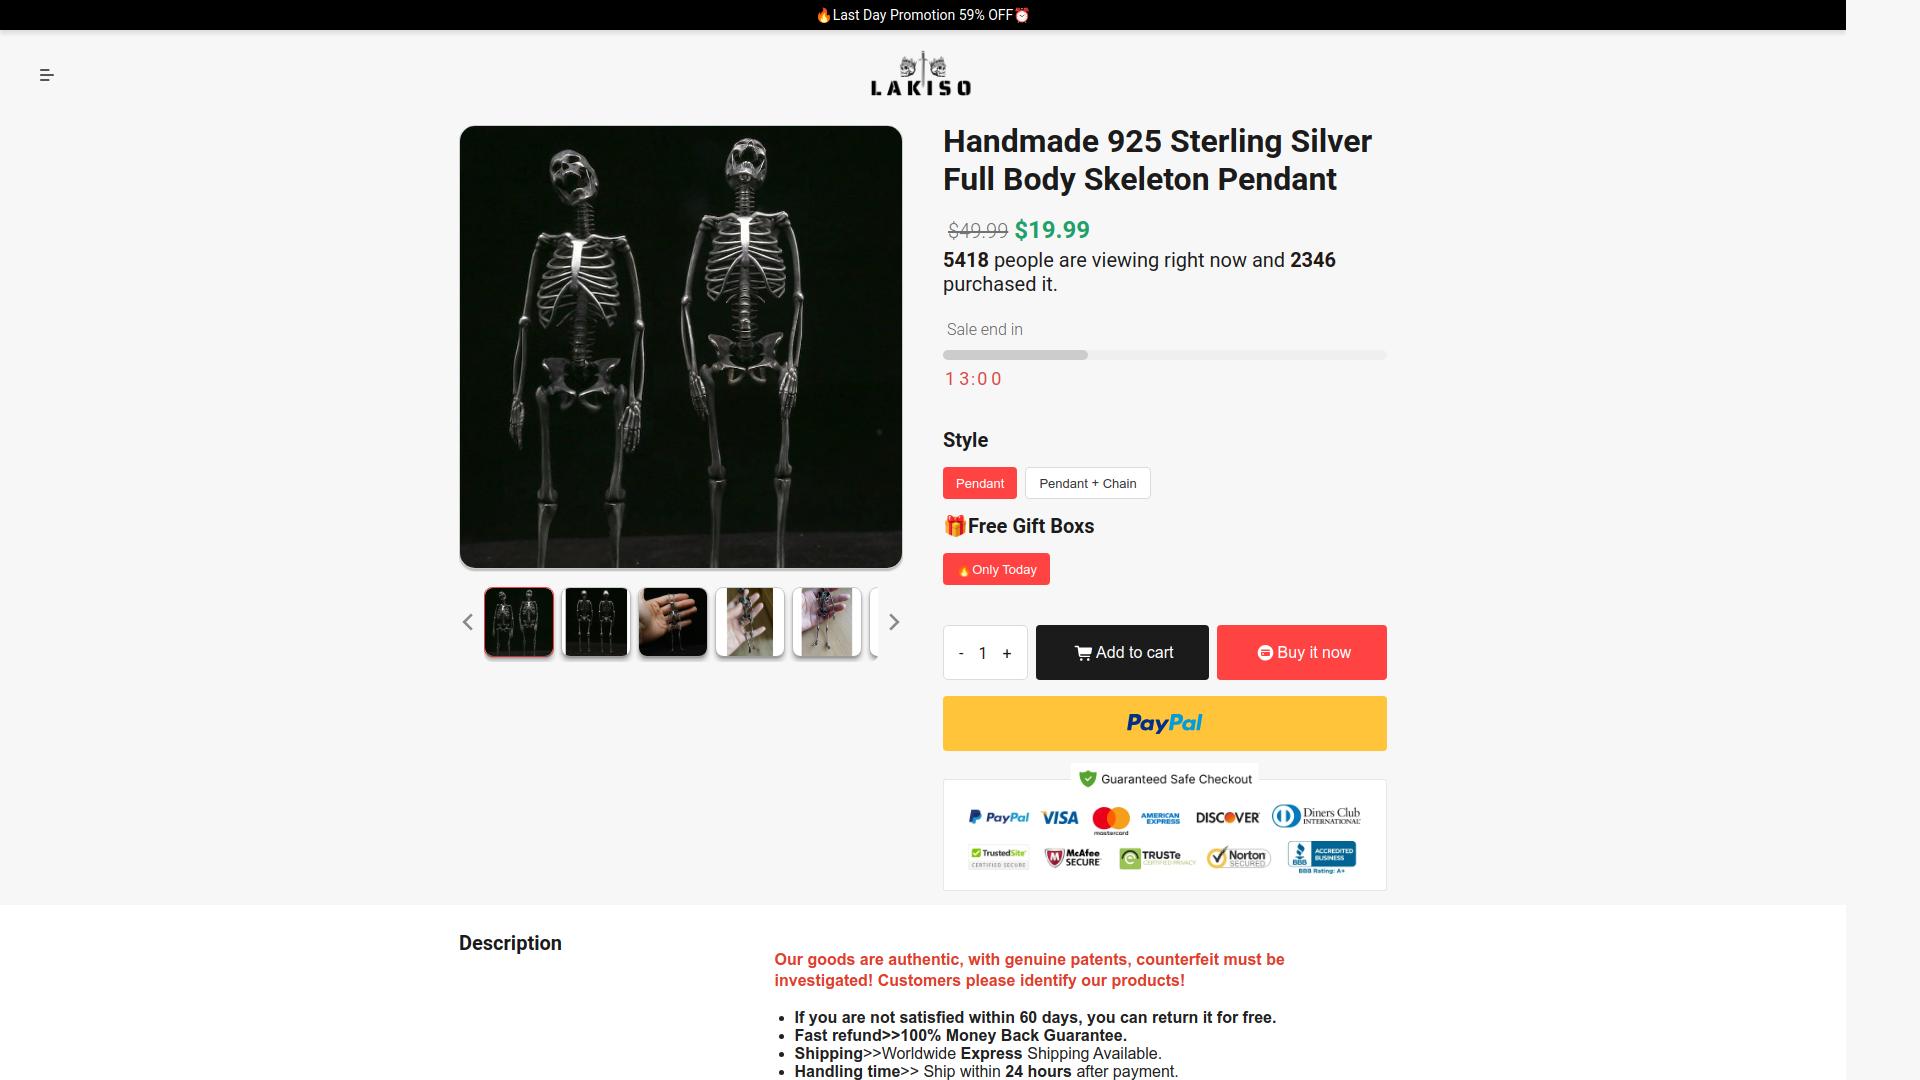Screen dimensions: 1920x1080
Task: Click the Buy it now button
Action: (1301, 653)
